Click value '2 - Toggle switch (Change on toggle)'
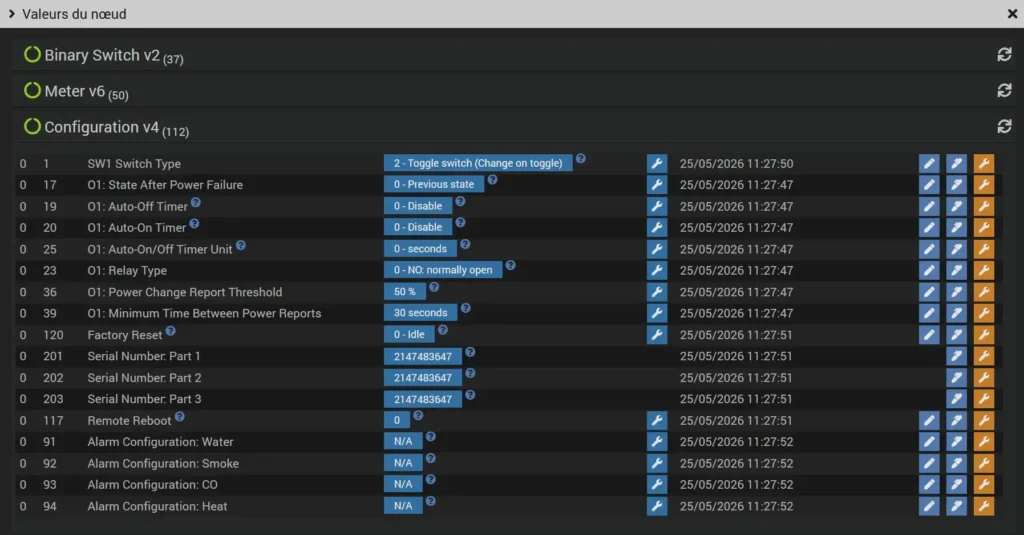The height and width of the screenshot is (535, 1024). (478, 163)
